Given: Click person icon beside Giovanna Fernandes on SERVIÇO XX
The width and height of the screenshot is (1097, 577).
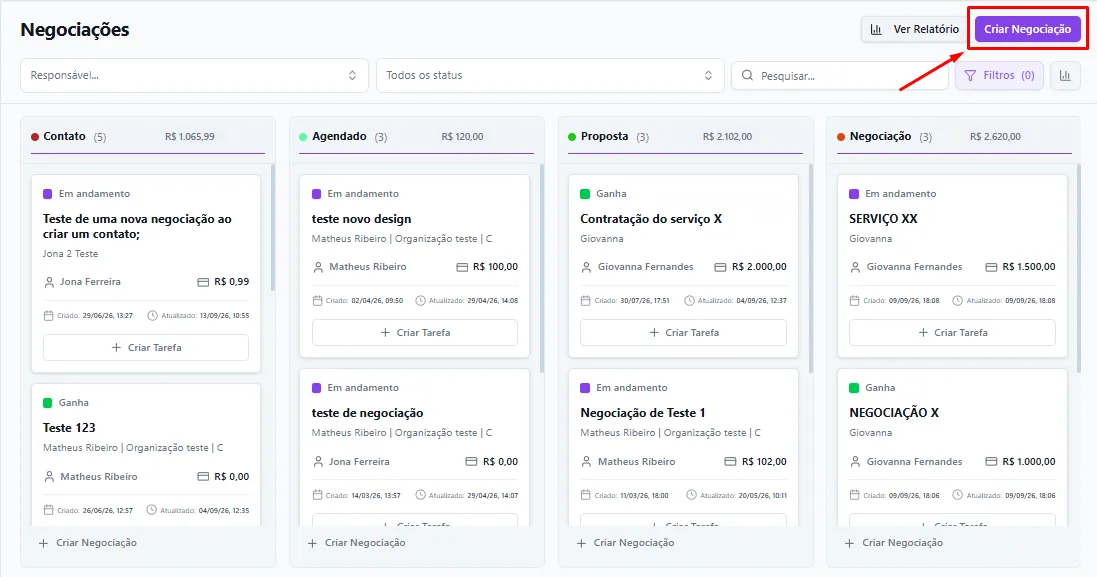Looking at the screenshot, I should [x=855, y=267].
